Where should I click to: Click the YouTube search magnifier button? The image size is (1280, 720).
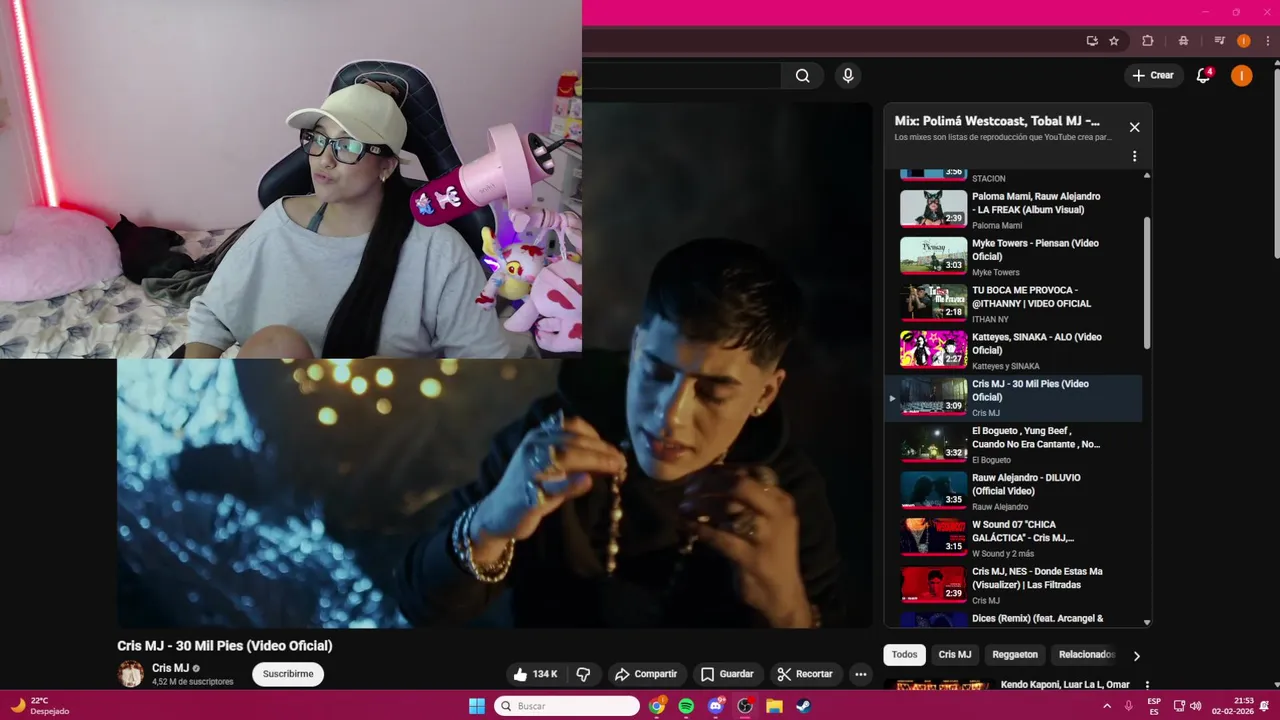coord(802,76)
